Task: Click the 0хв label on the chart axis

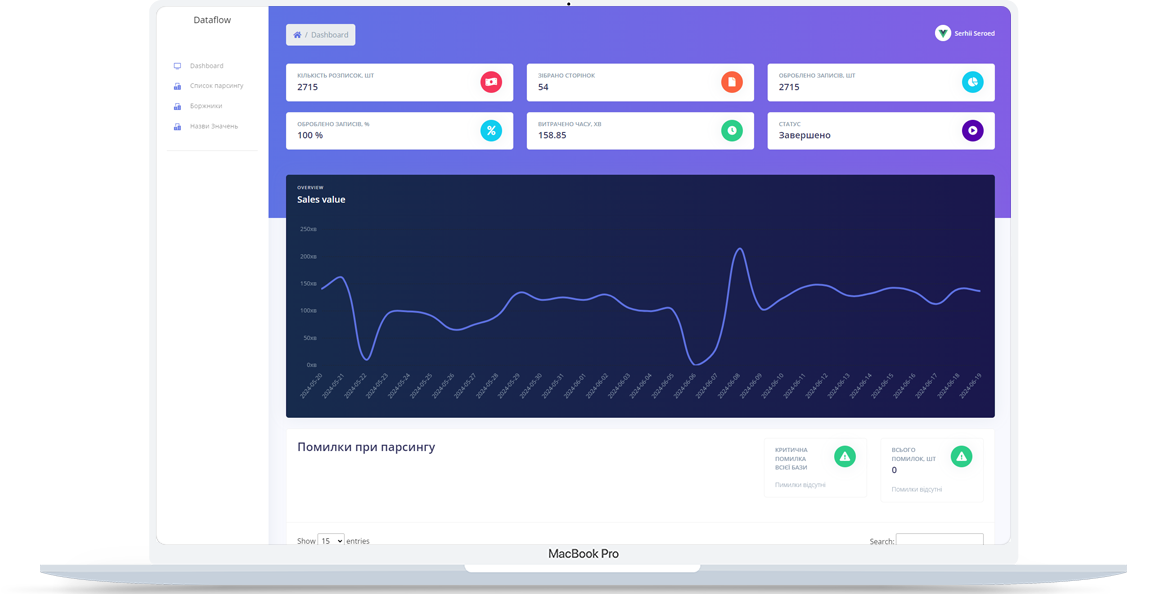Action: (312, 365)
